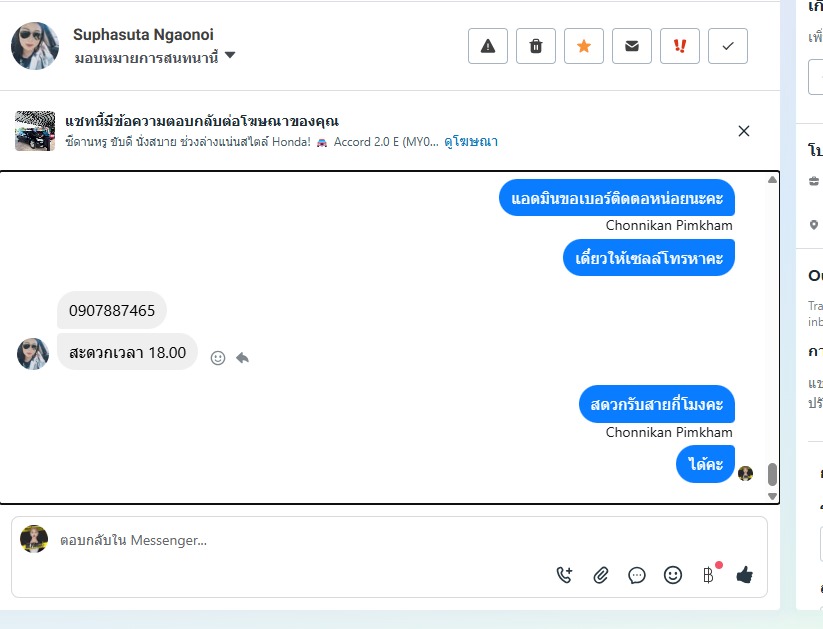
Task: Mark conversation as spam with warning icon
Action: click(488, 46)
